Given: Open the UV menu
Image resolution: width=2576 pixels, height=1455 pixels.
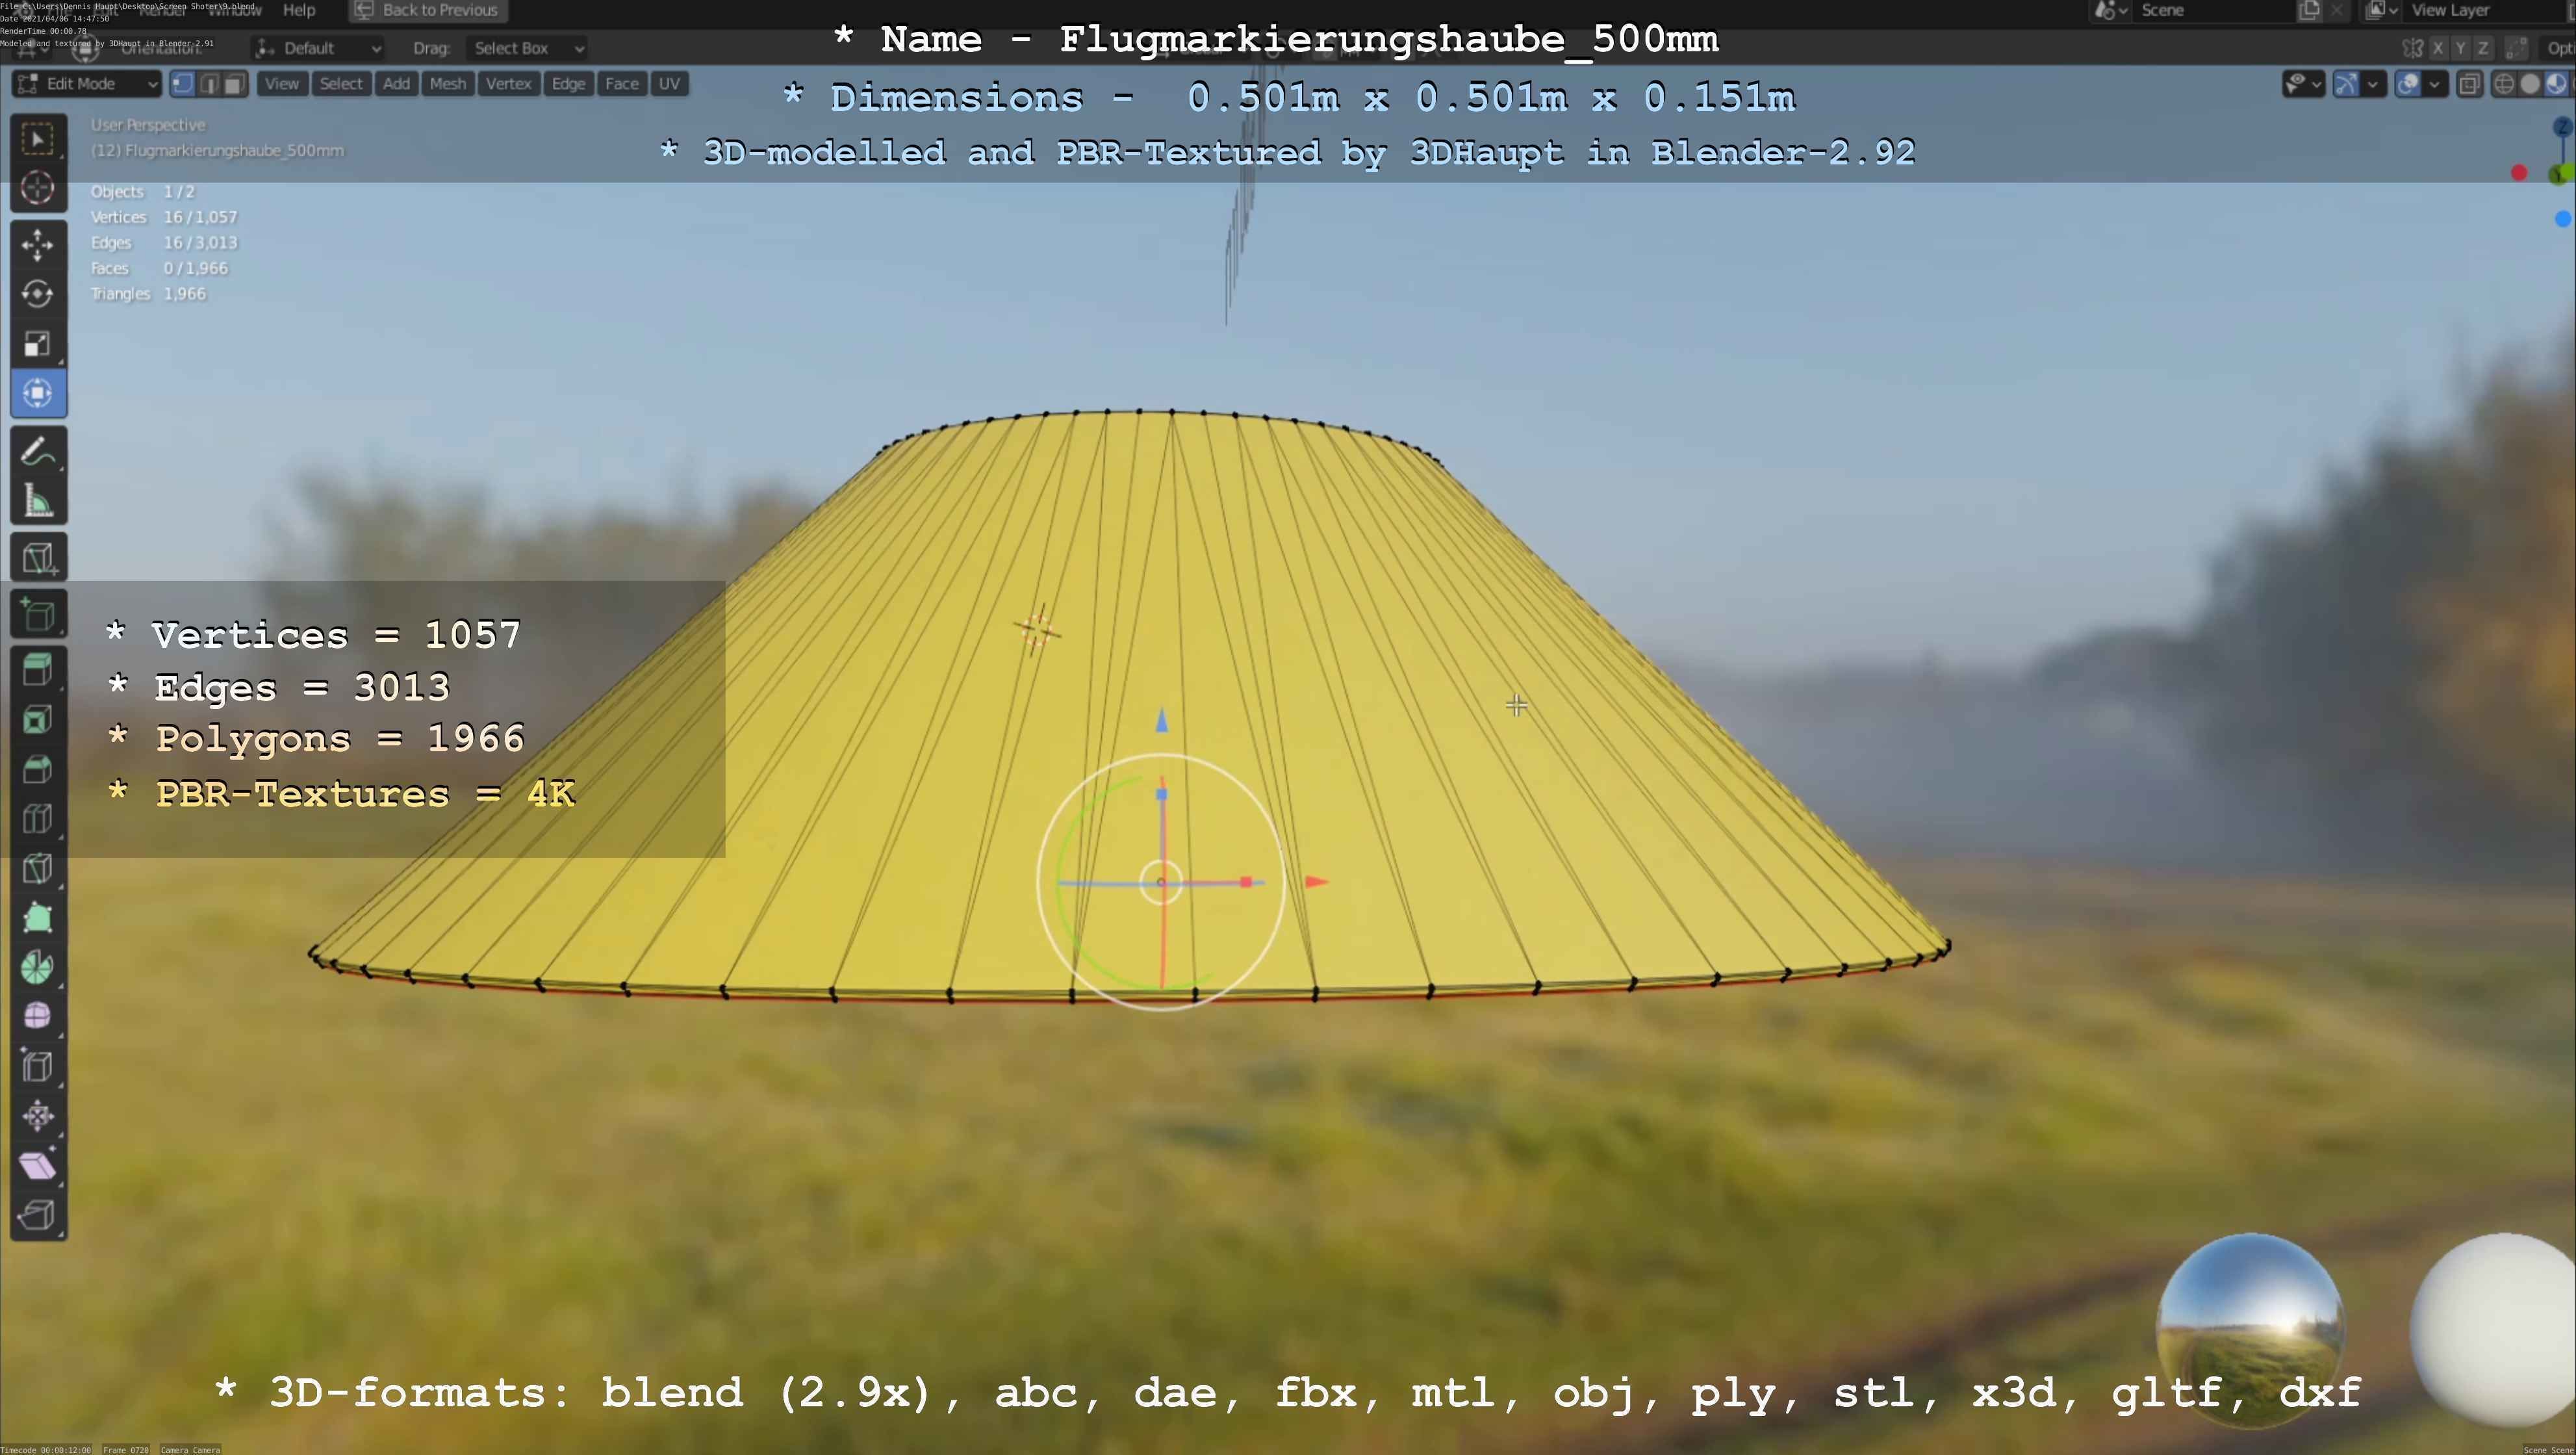Looking at the screenshot, I should pyautogui.click(x=669, y=84).
